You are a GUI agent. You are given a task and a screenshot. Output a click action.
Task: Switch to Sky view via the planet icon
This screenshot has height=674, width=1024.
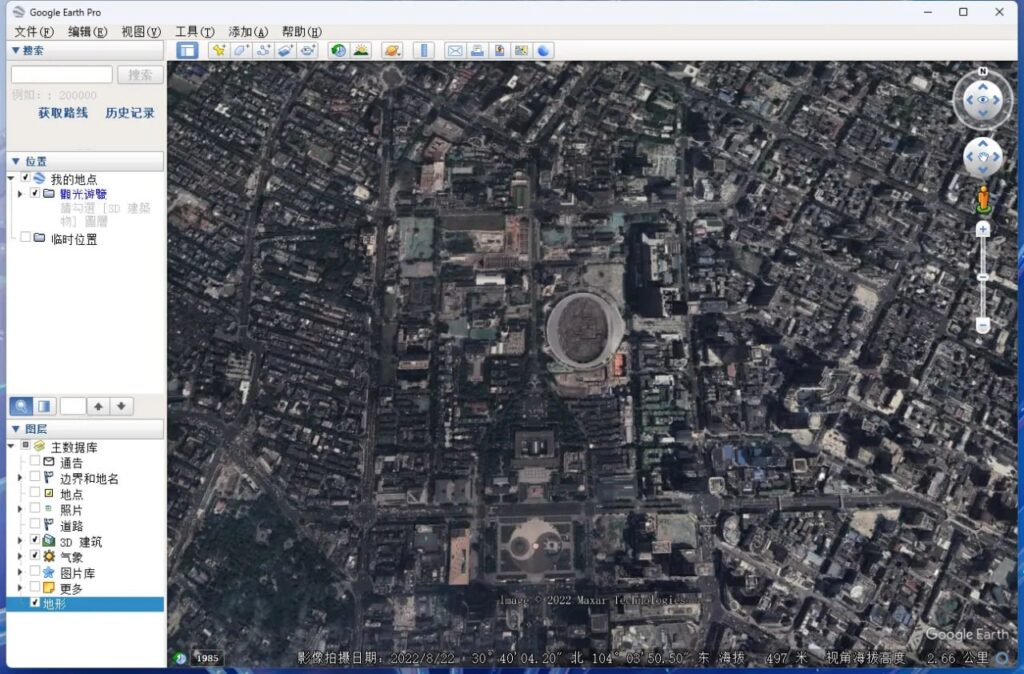pyautogui.click(x=392, y=50)
